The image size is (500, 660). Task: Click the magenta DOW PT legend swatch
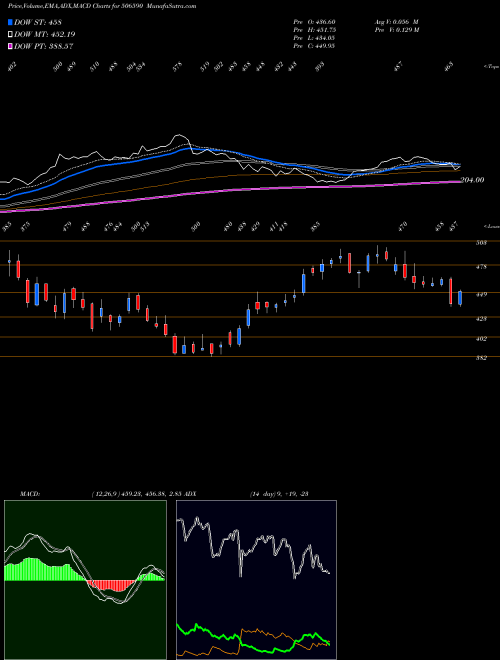click(x=11, y=46)
